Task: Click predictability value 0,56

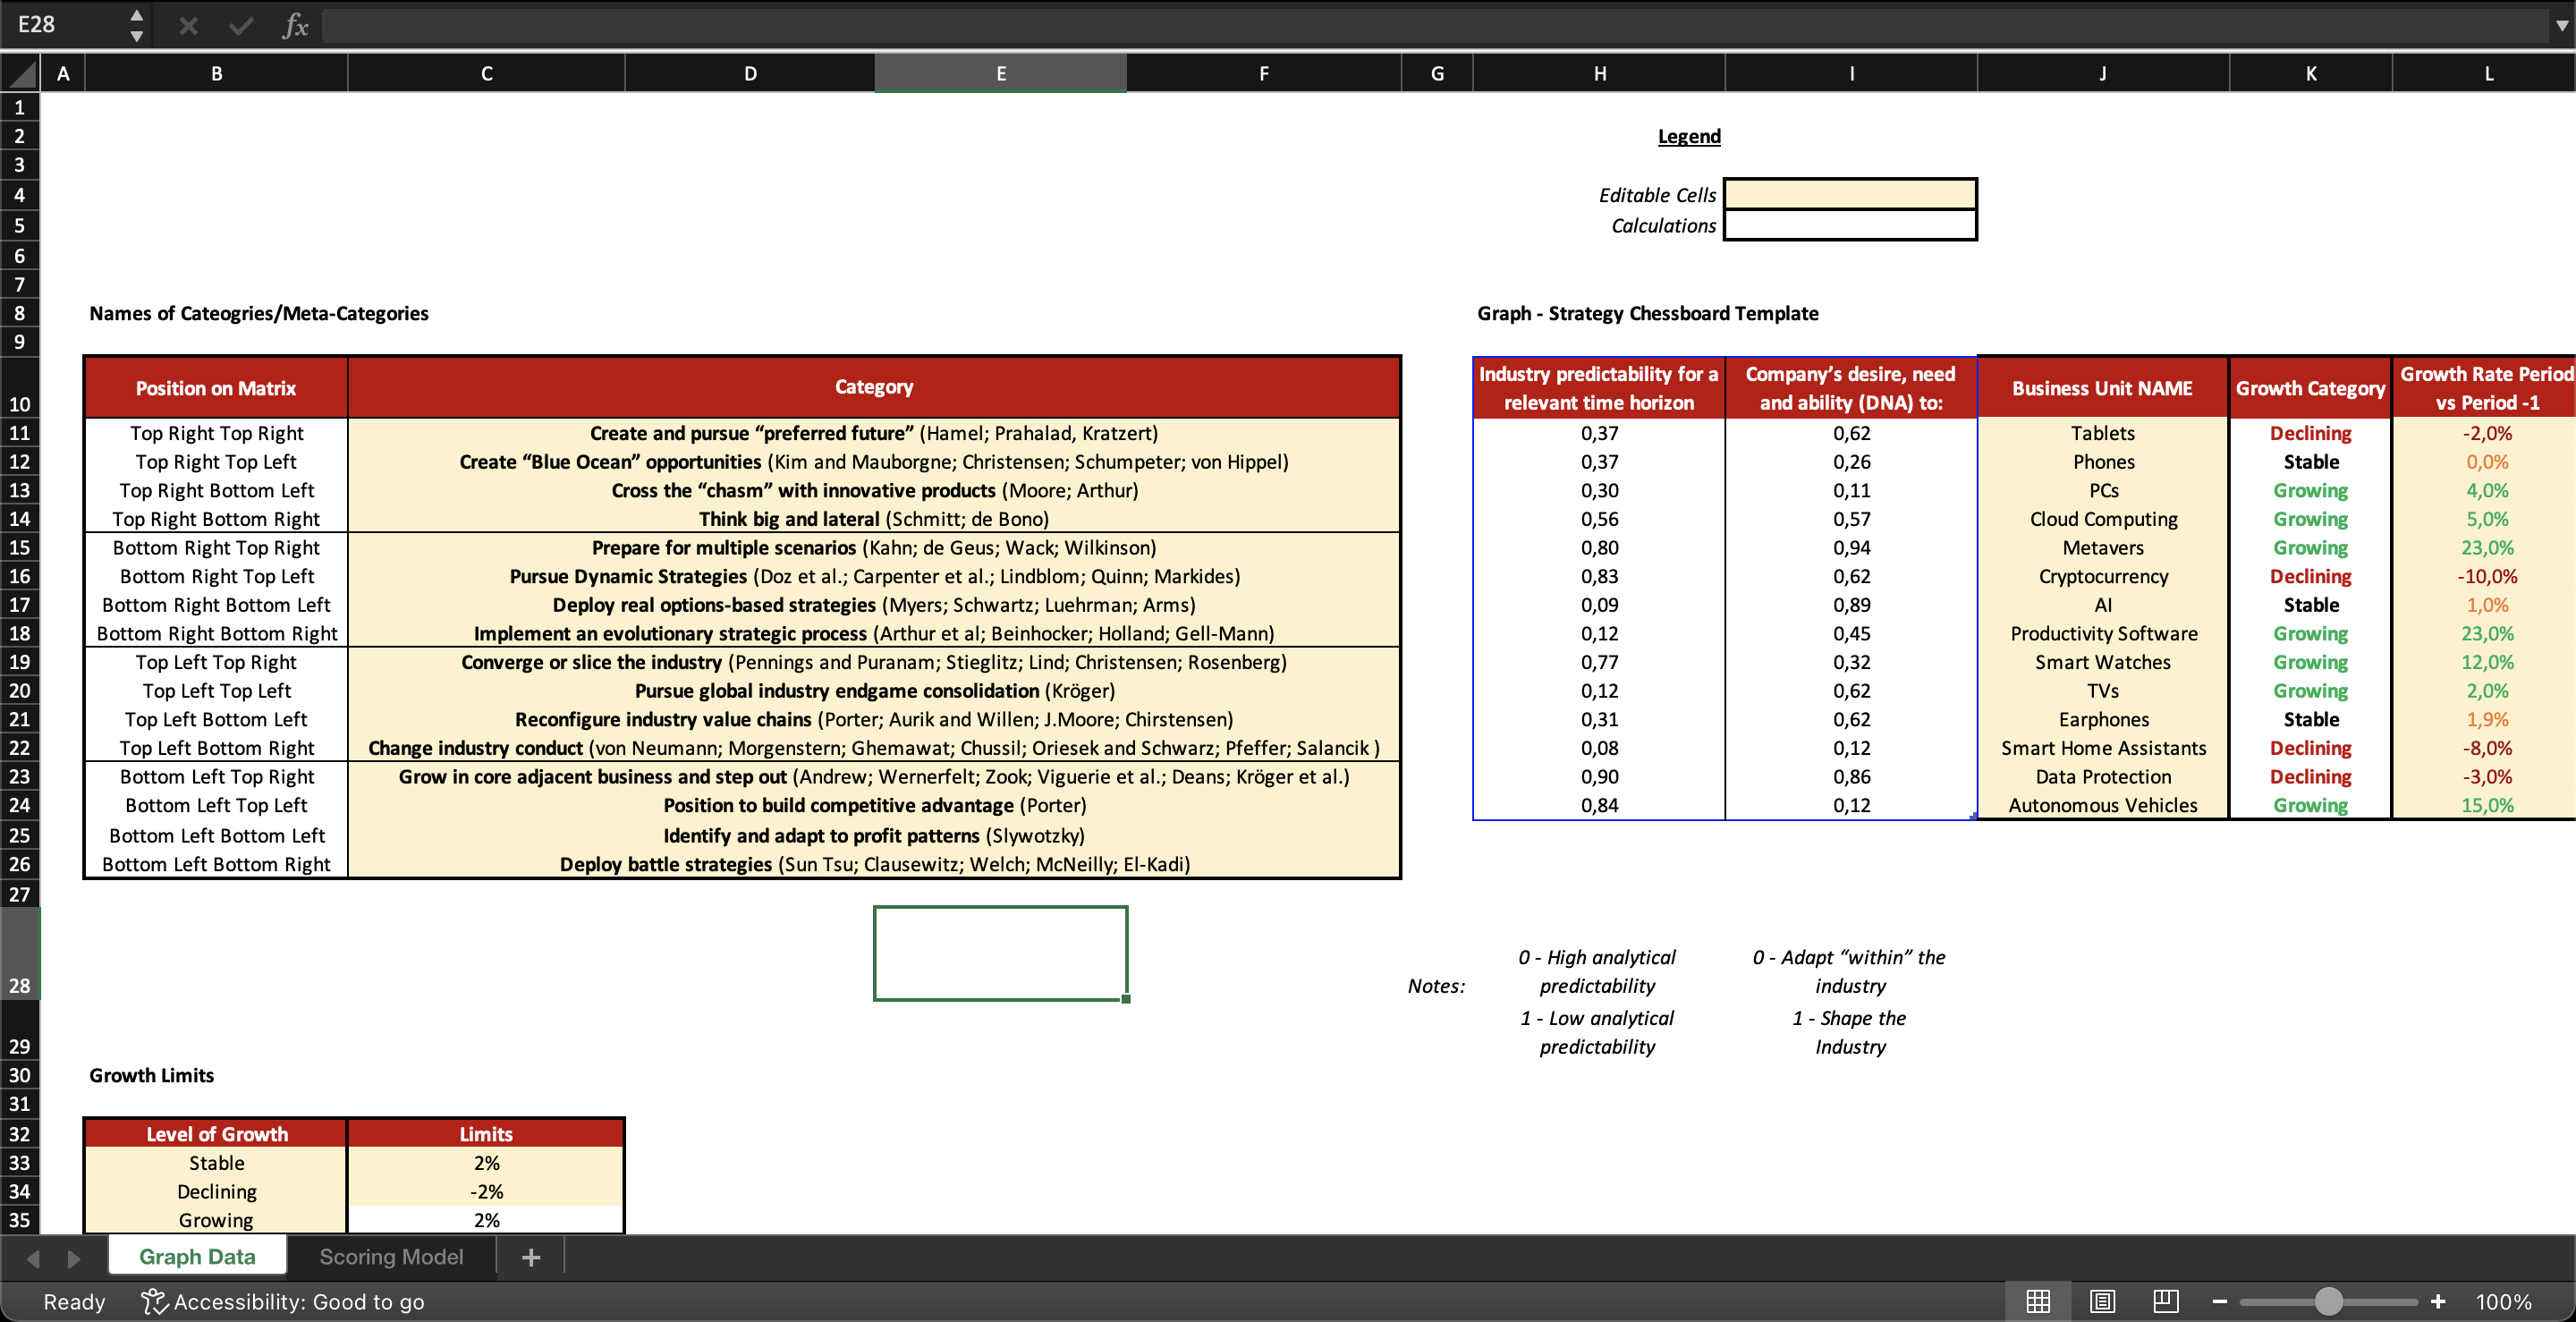Action: point(1599,518)
